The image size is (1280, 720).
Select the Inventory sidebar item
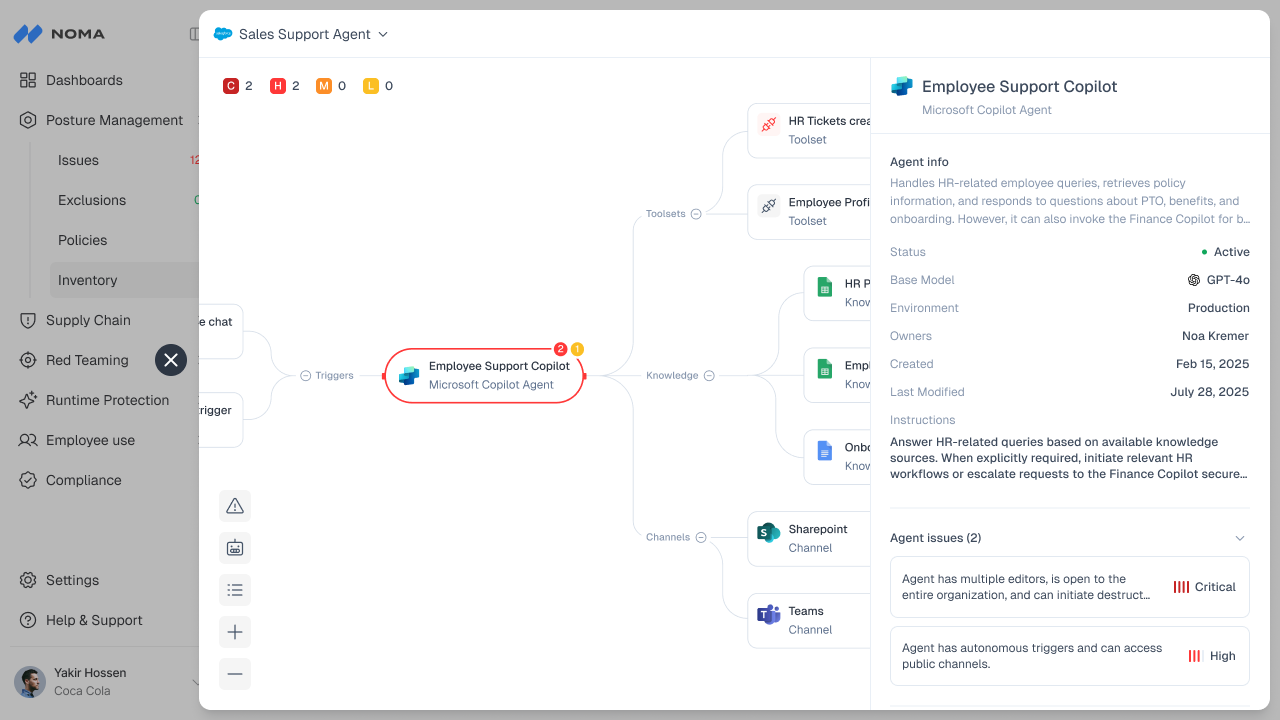coord(124,280)
